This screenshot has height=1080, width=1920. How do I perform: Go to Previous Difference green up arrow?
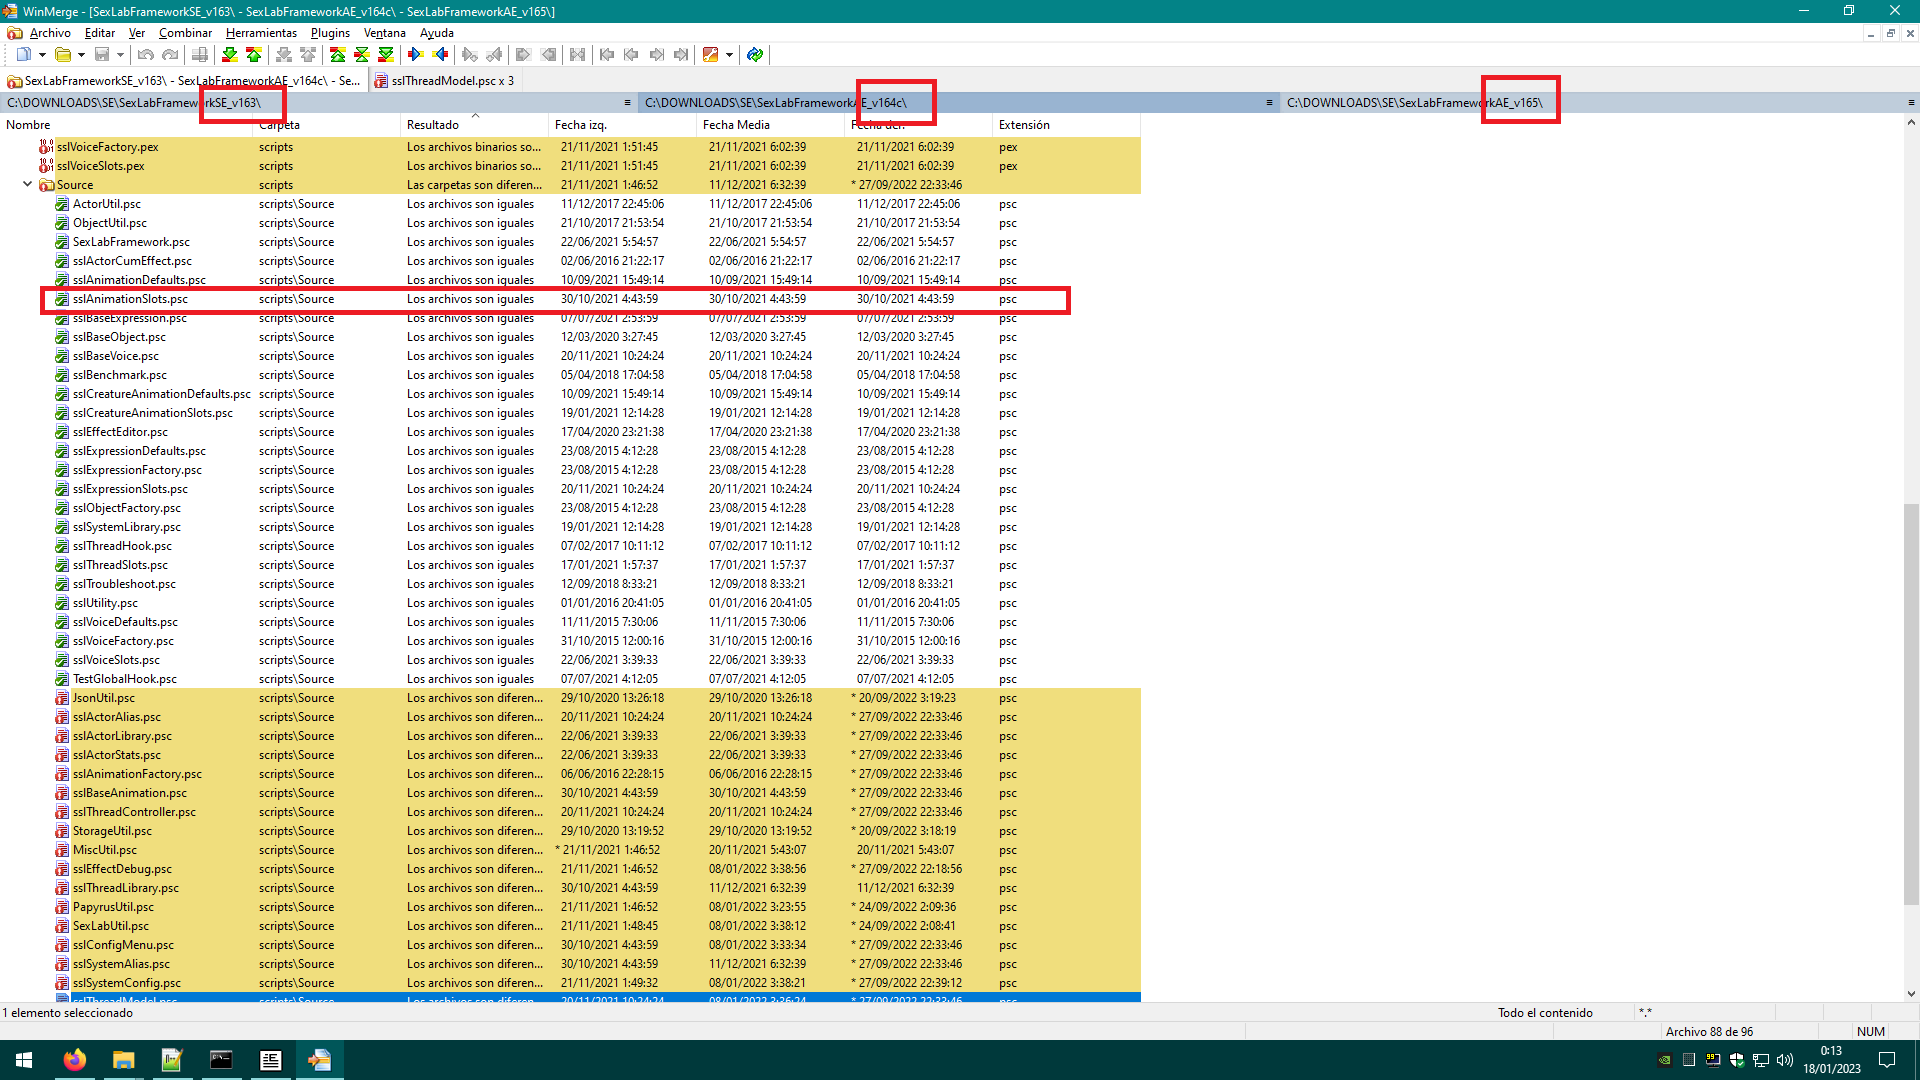pyautogui.click(x=254, y=55)
